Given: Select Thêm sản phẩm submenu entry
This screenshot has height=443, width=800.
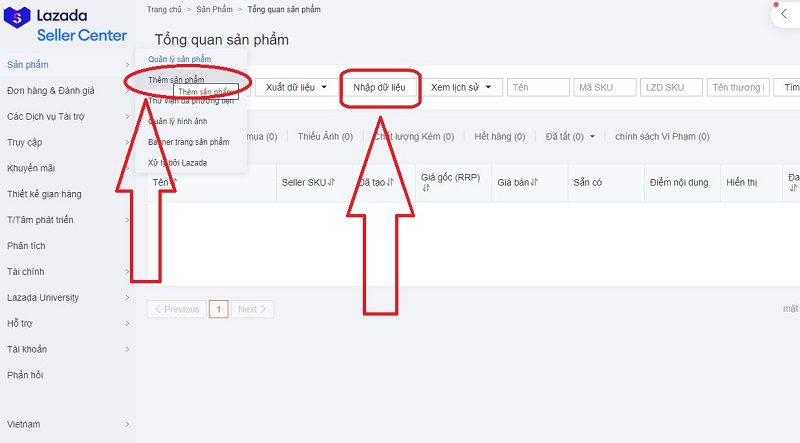Looking at the screenshot, I should pos(176,80).
